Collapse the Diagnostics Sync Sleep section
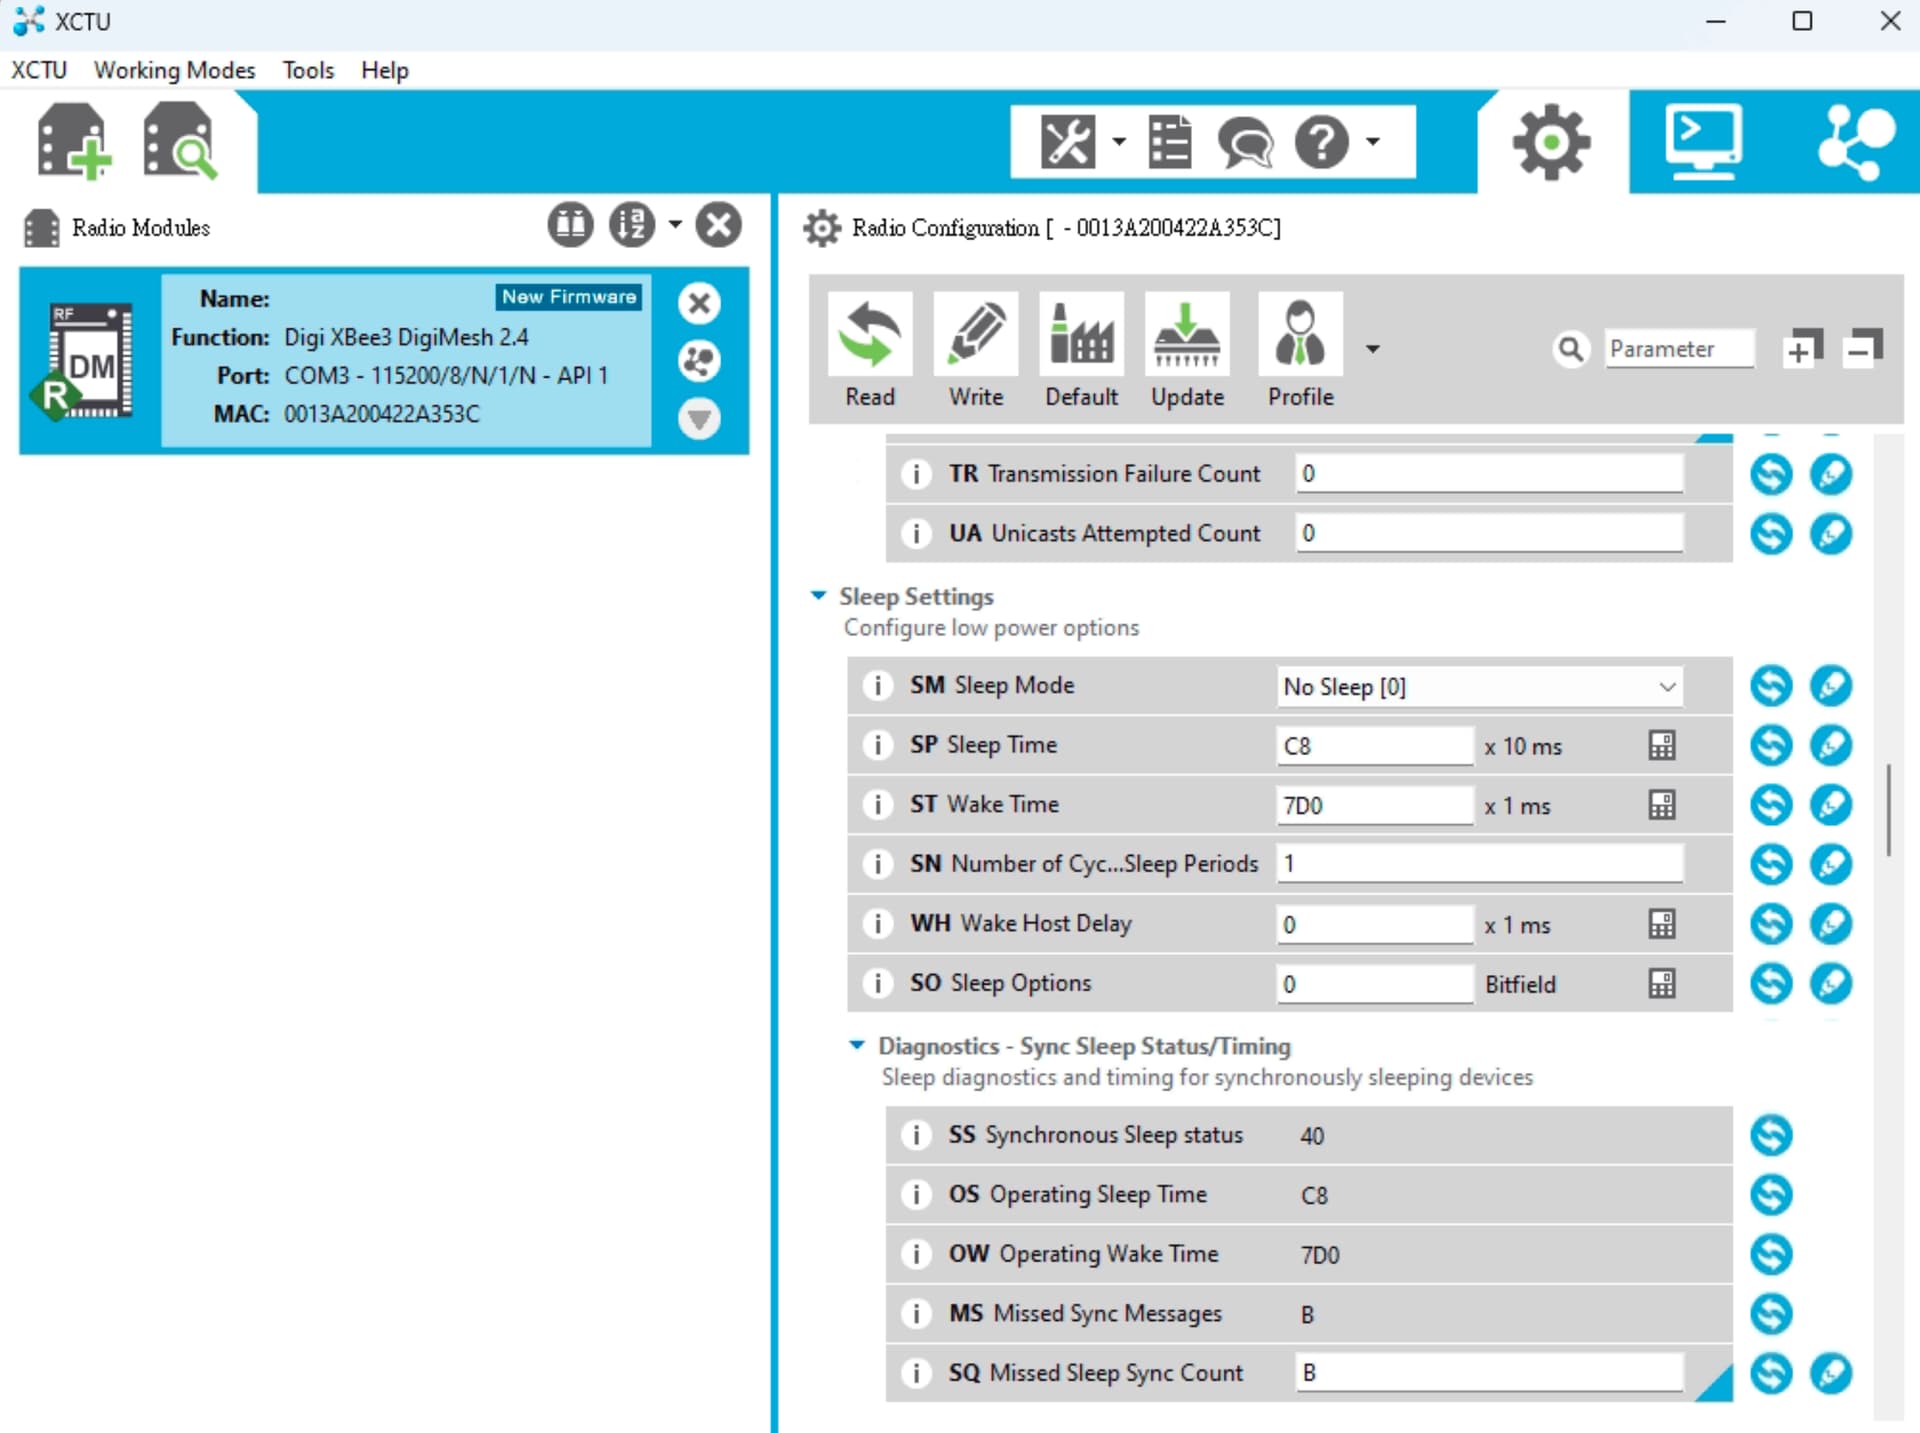Screen dimensions: 1920x1433 point(857,1045)
